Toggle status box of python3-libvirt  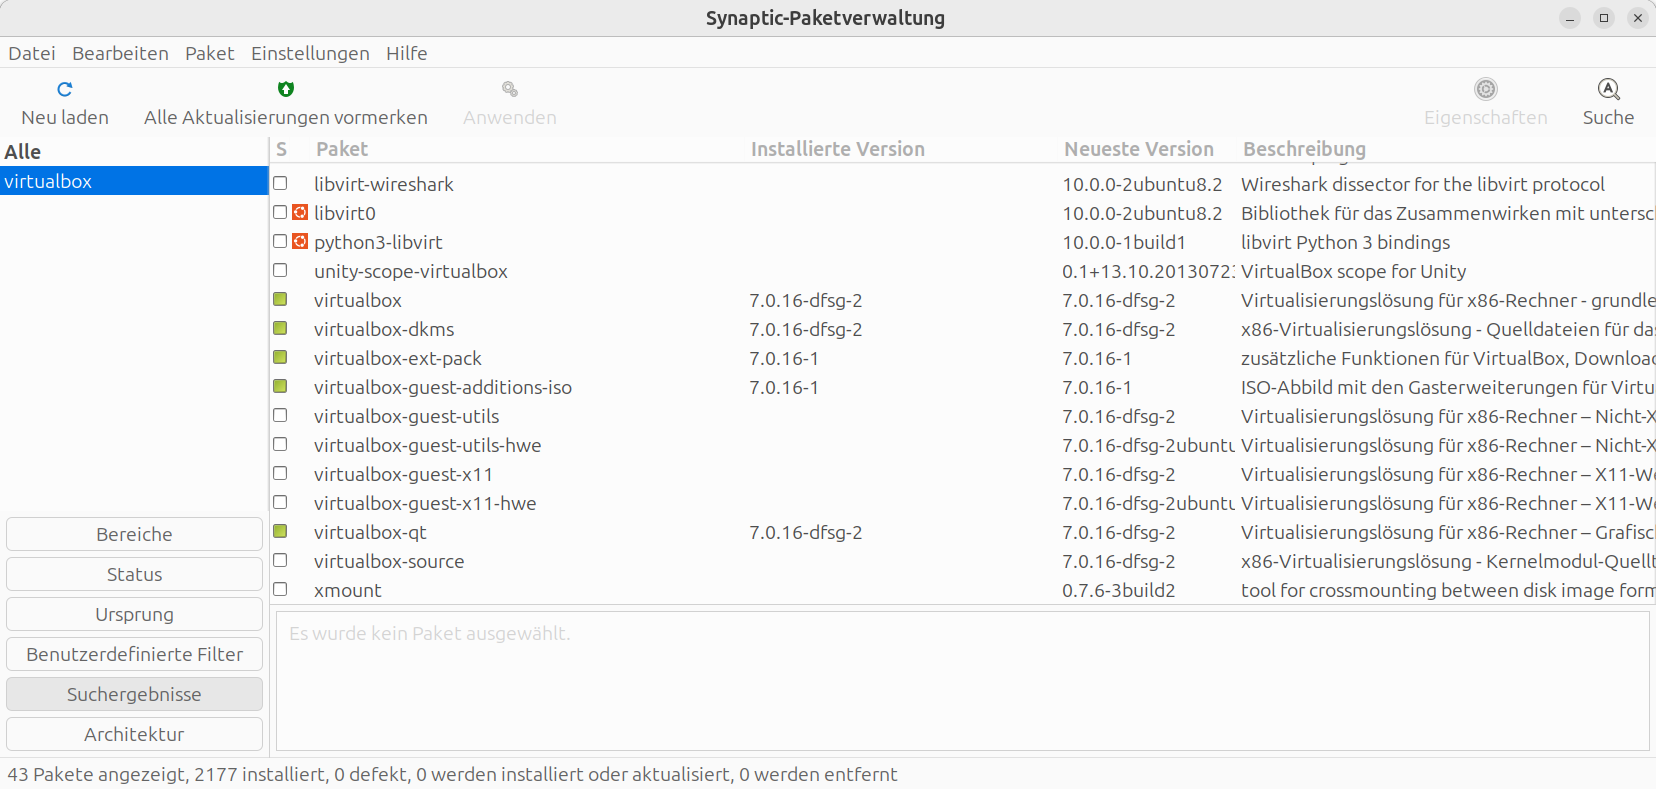coord(280,241)
